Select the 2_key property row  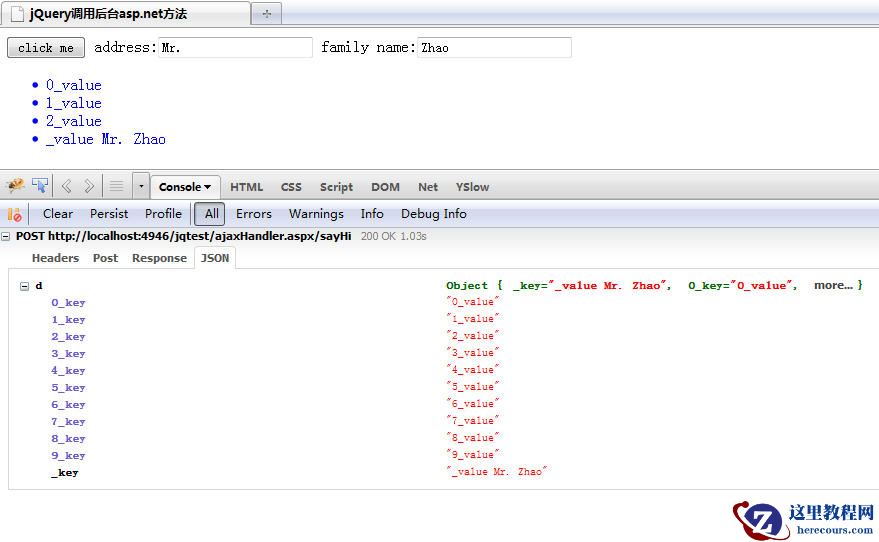(x=68, y=336)
